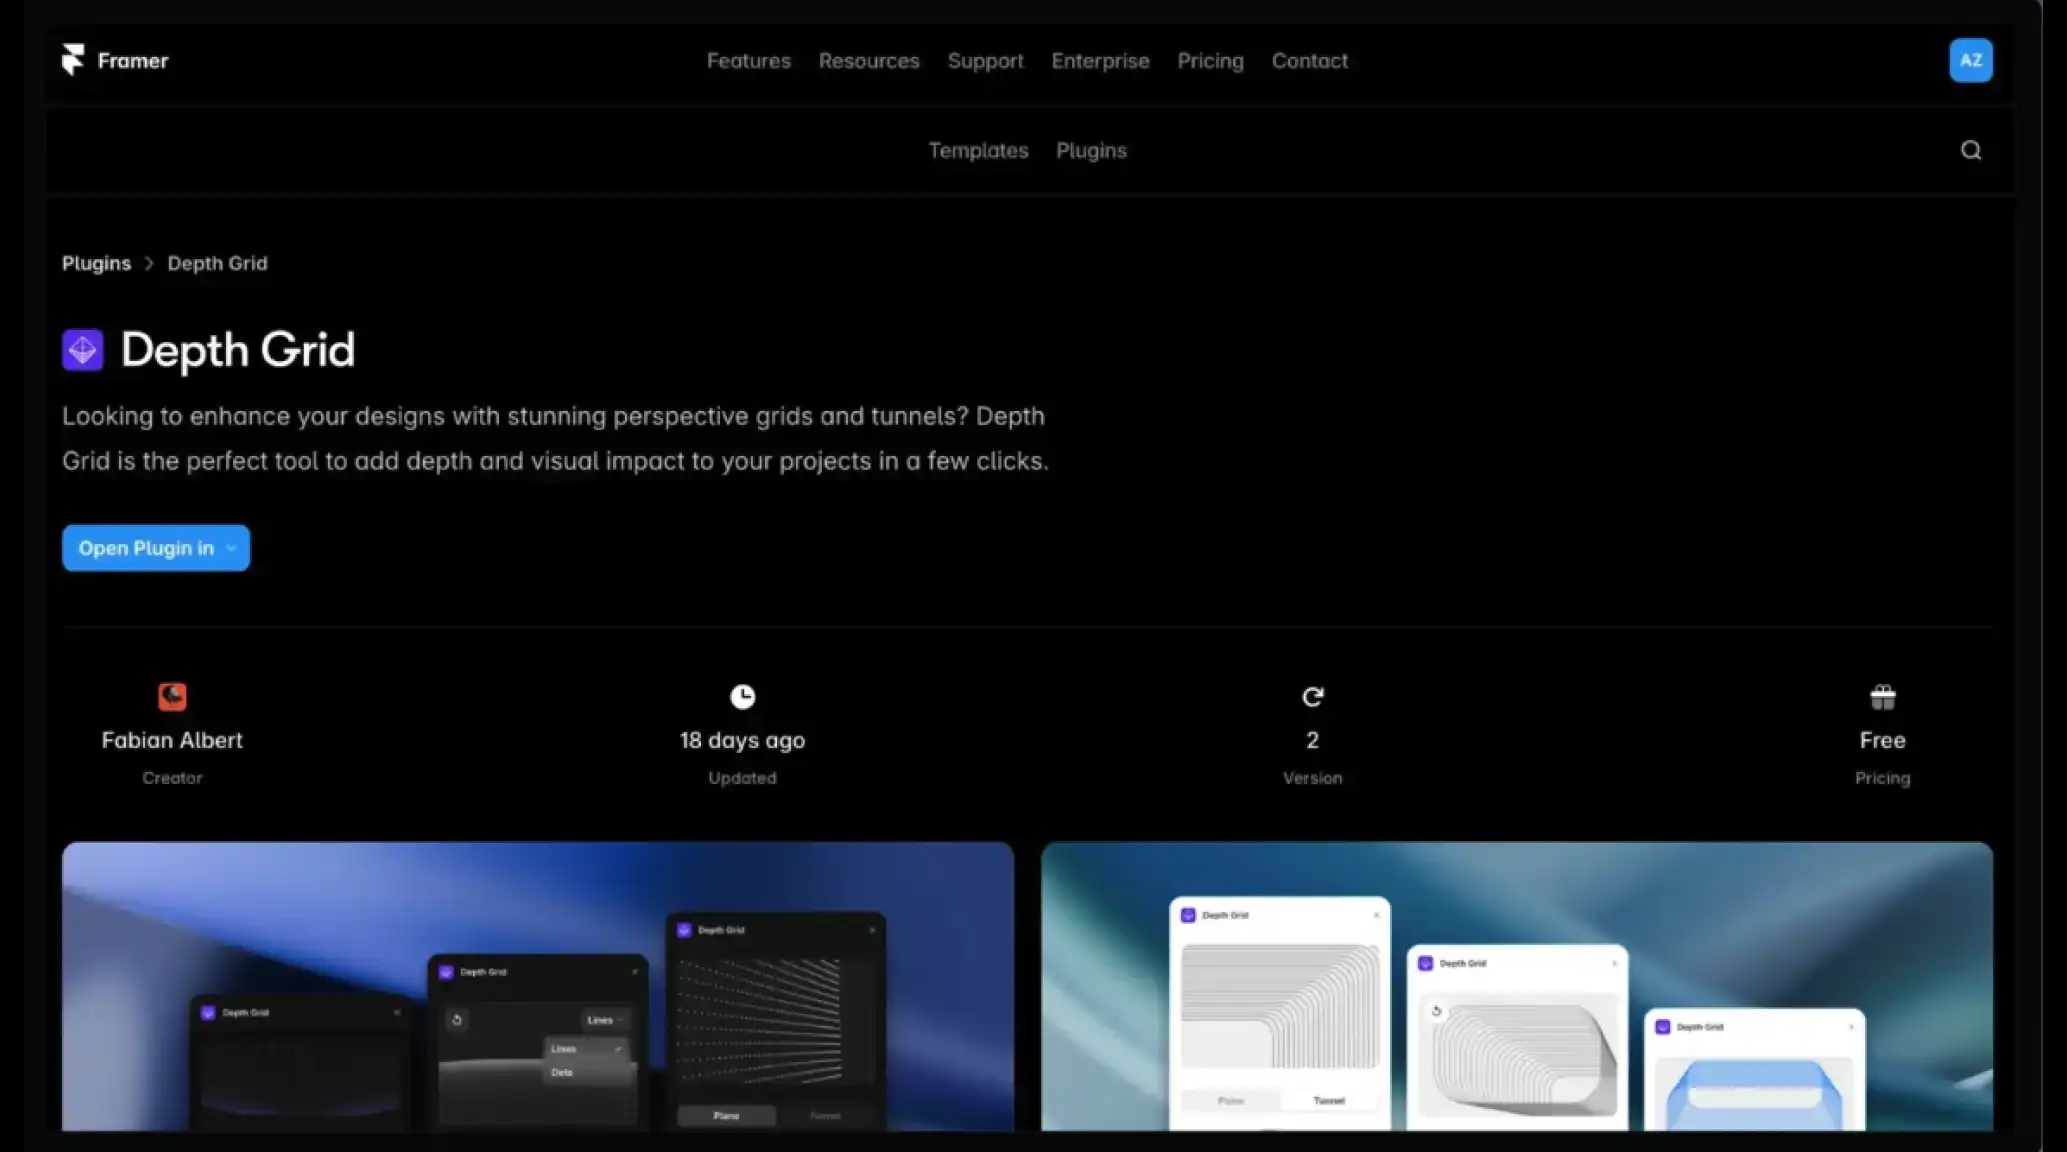Click the 'Pricing' label under Free
This screenshot has height=1152, width=2067.
tap(1882, 778)
